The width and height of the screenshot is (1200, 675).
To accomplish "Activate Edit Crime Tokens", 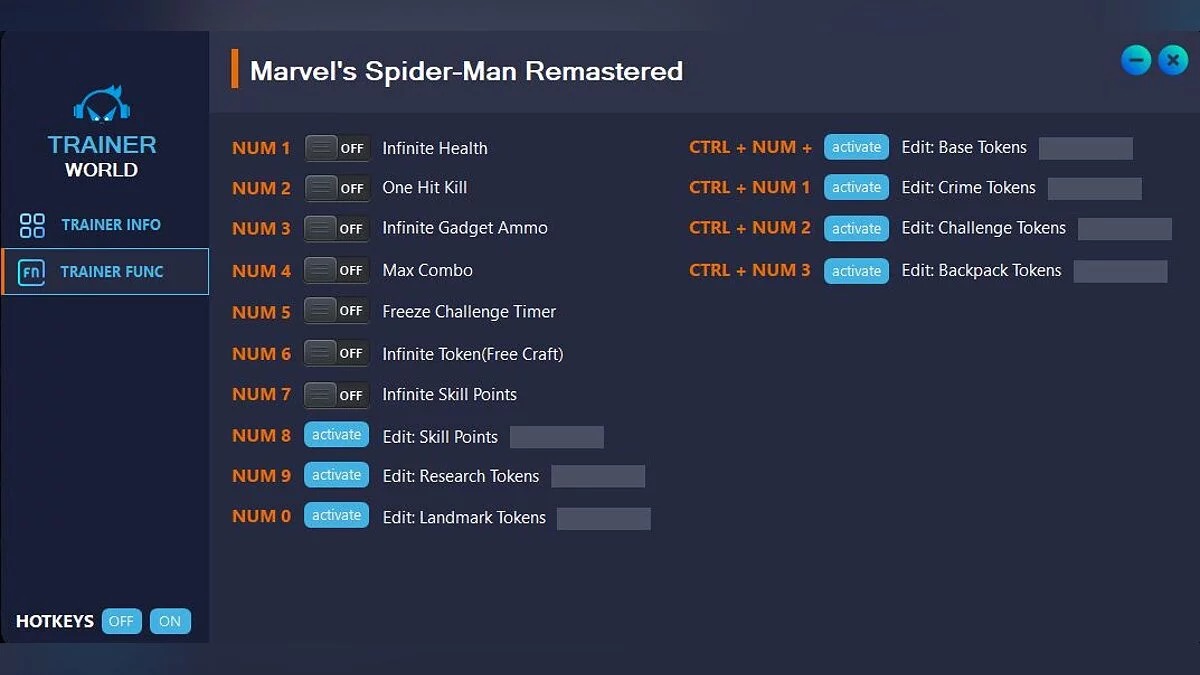I will point(856,187).
